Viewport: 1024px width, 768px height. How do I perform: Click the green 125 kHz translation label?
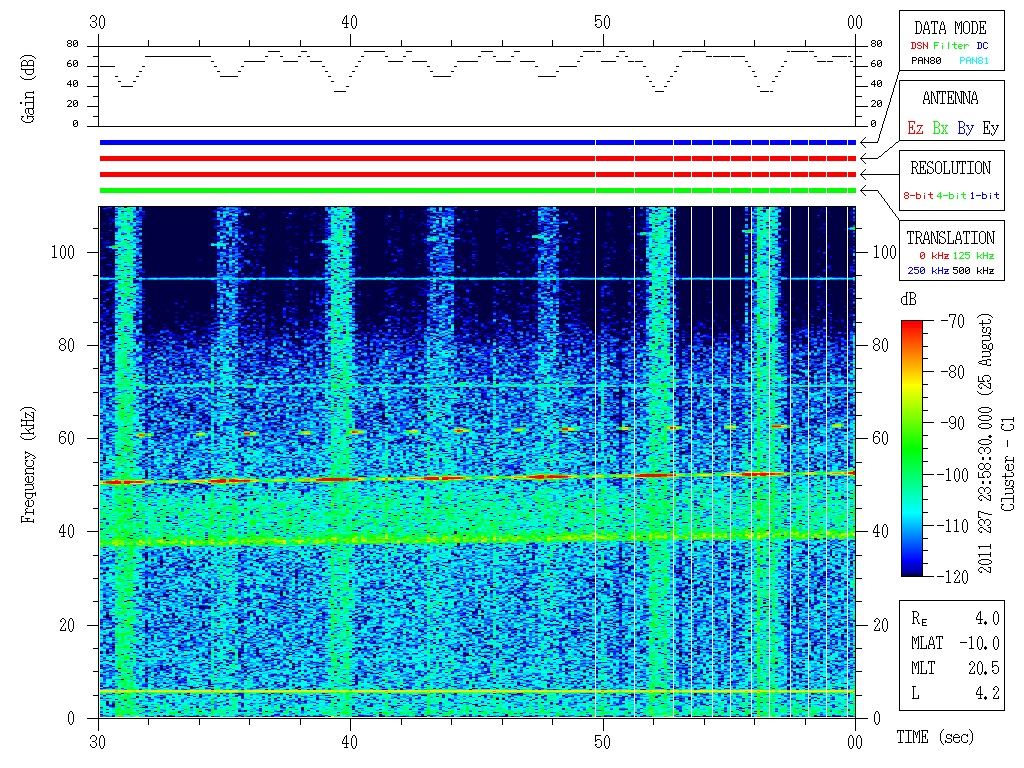click(973, 256)
